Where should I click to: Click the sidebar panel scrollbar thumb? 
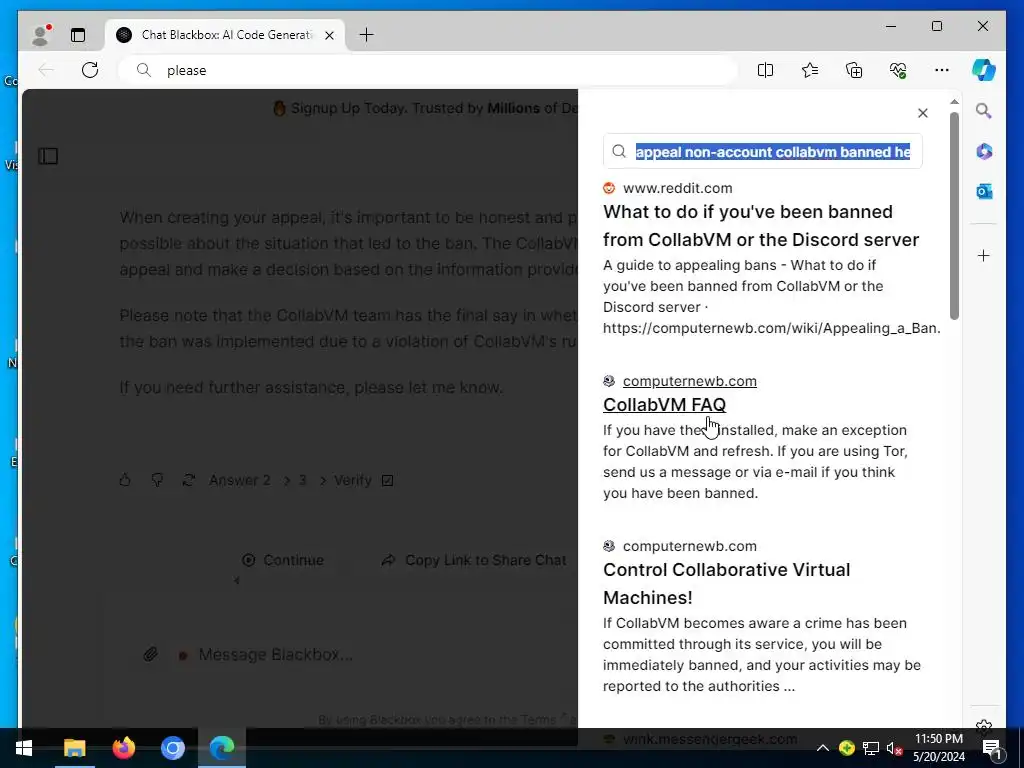(954, 216)
